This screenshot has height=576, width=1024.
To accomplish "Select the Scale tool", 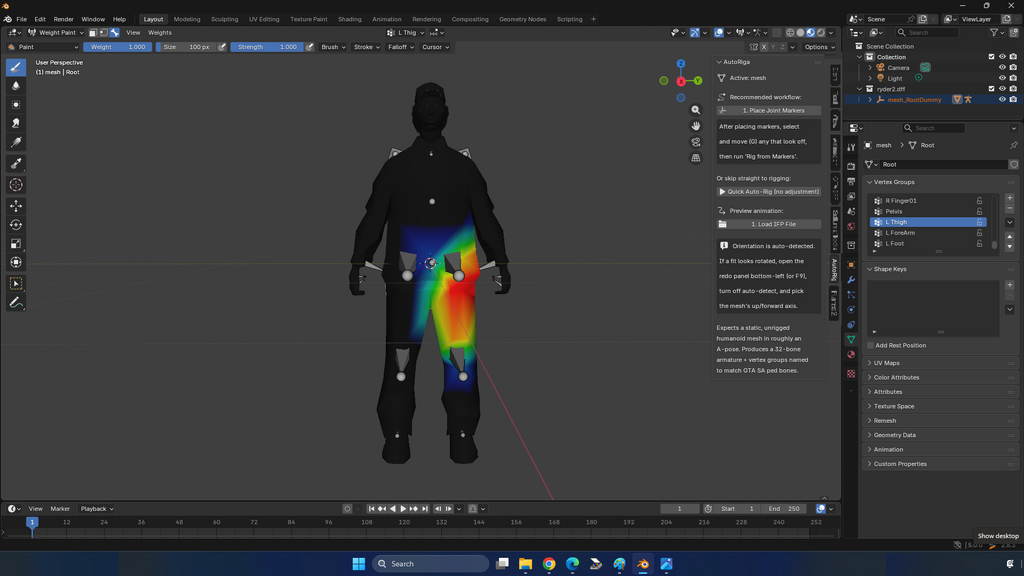I will (16, 244).
